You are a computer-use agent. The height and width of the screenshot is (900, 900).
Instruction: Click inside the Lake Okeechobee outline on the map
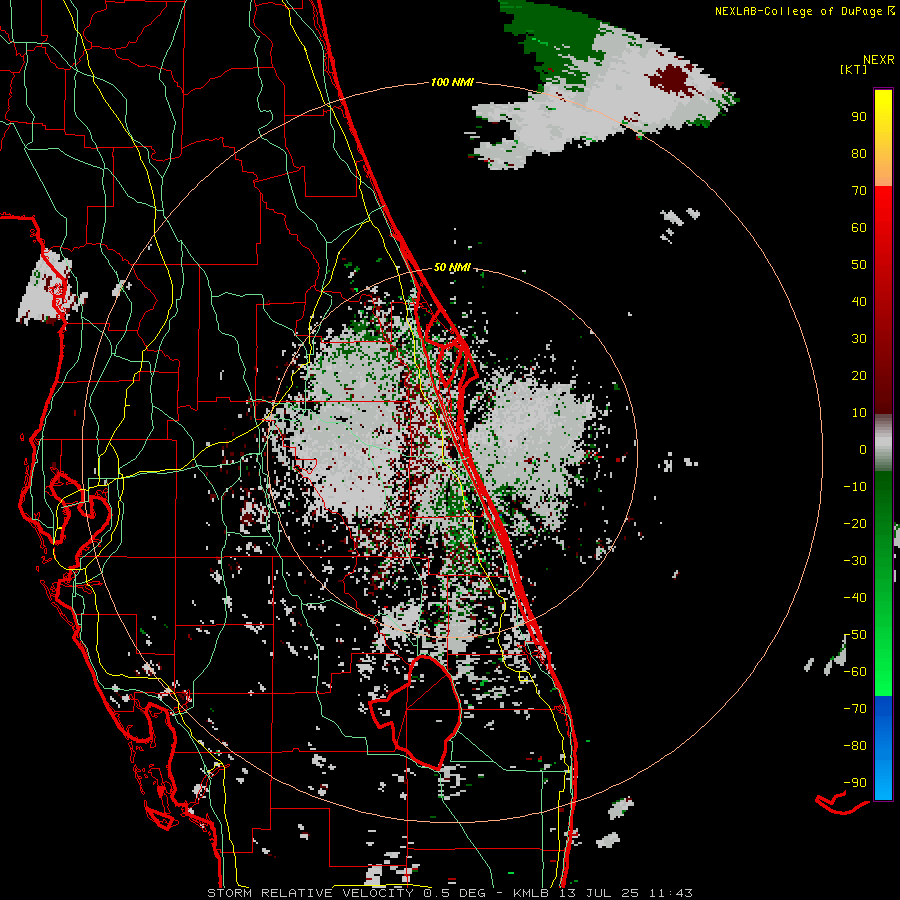424,712
